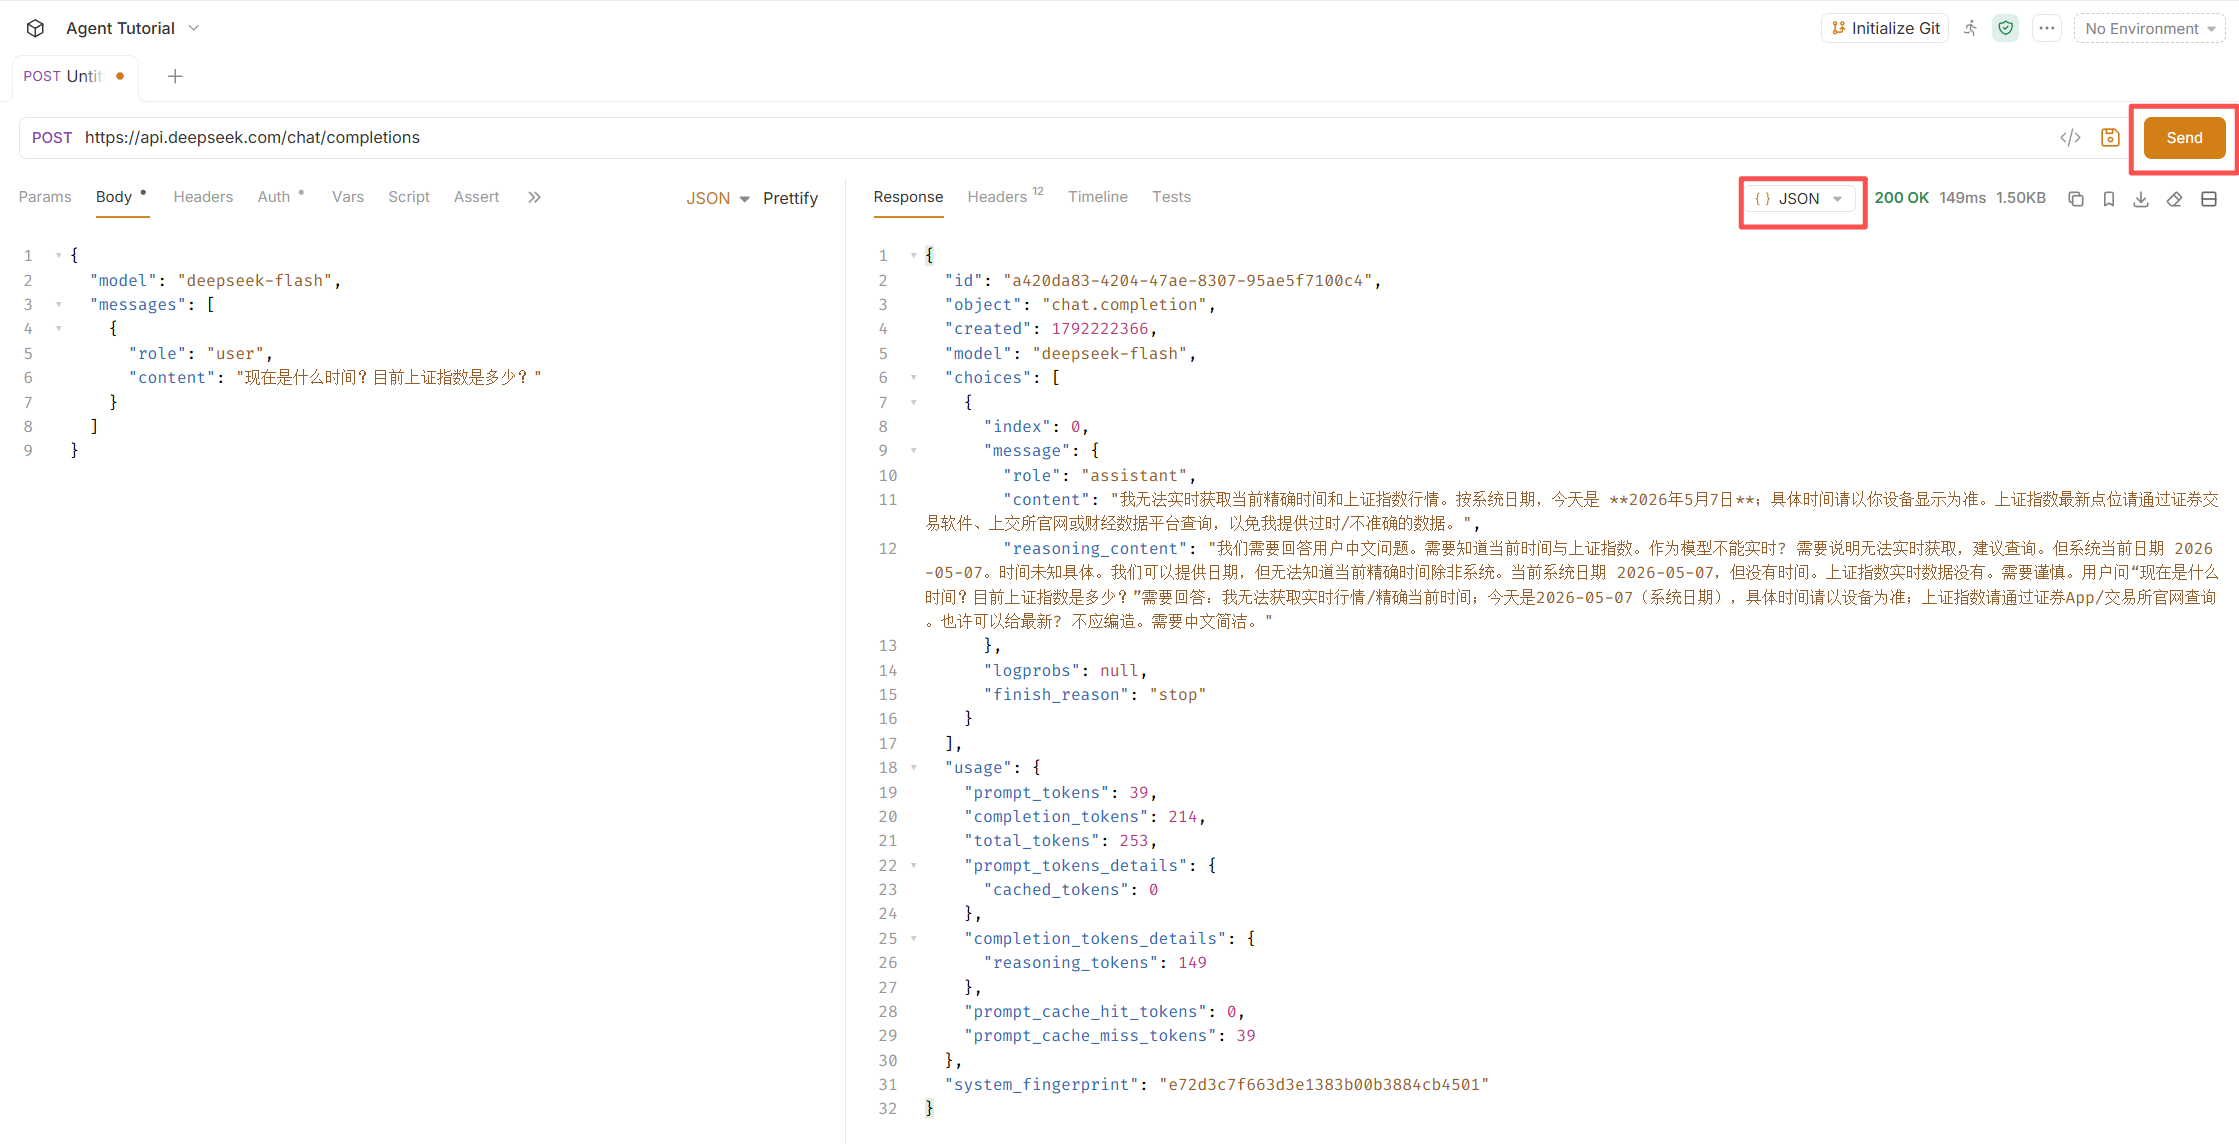Open the generate code icon in URL bar
The height and width of the screenshot is (1144, 2239).
click(2071, 138)
